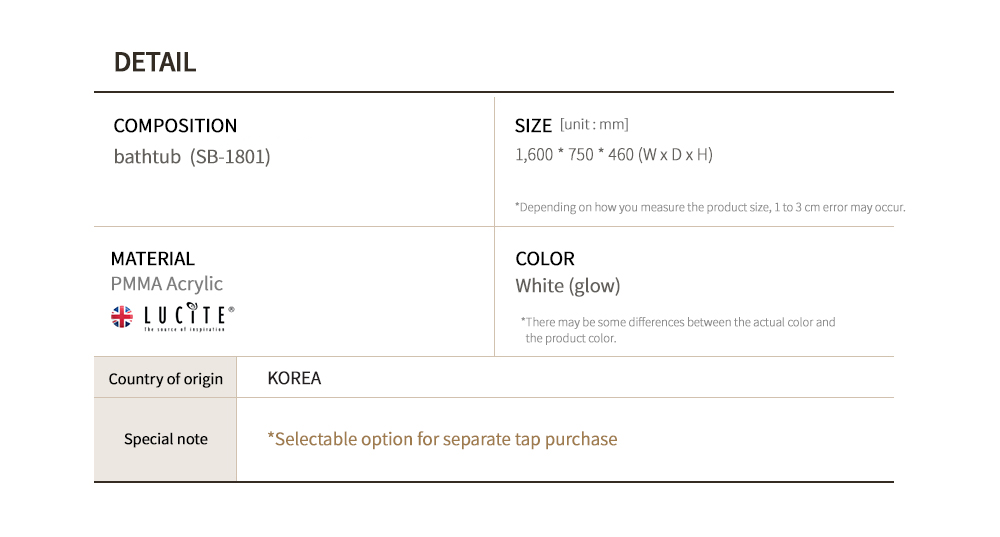
Task: Select the MATERIAL heading
Action: click(153, 259)
